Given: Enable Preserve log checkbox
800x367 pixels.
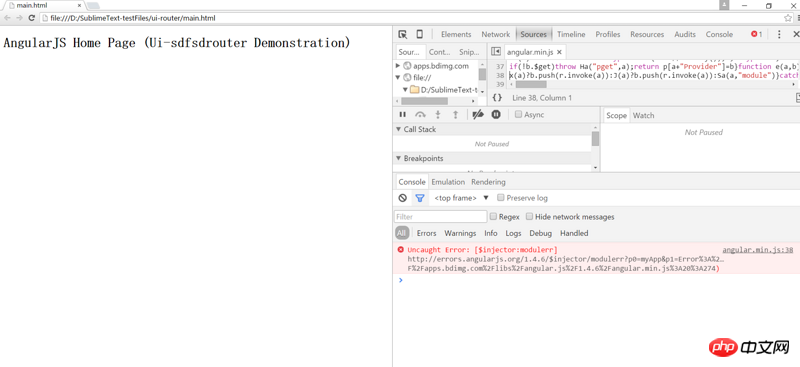Looking at the screenshot, I should click(501, 198).
